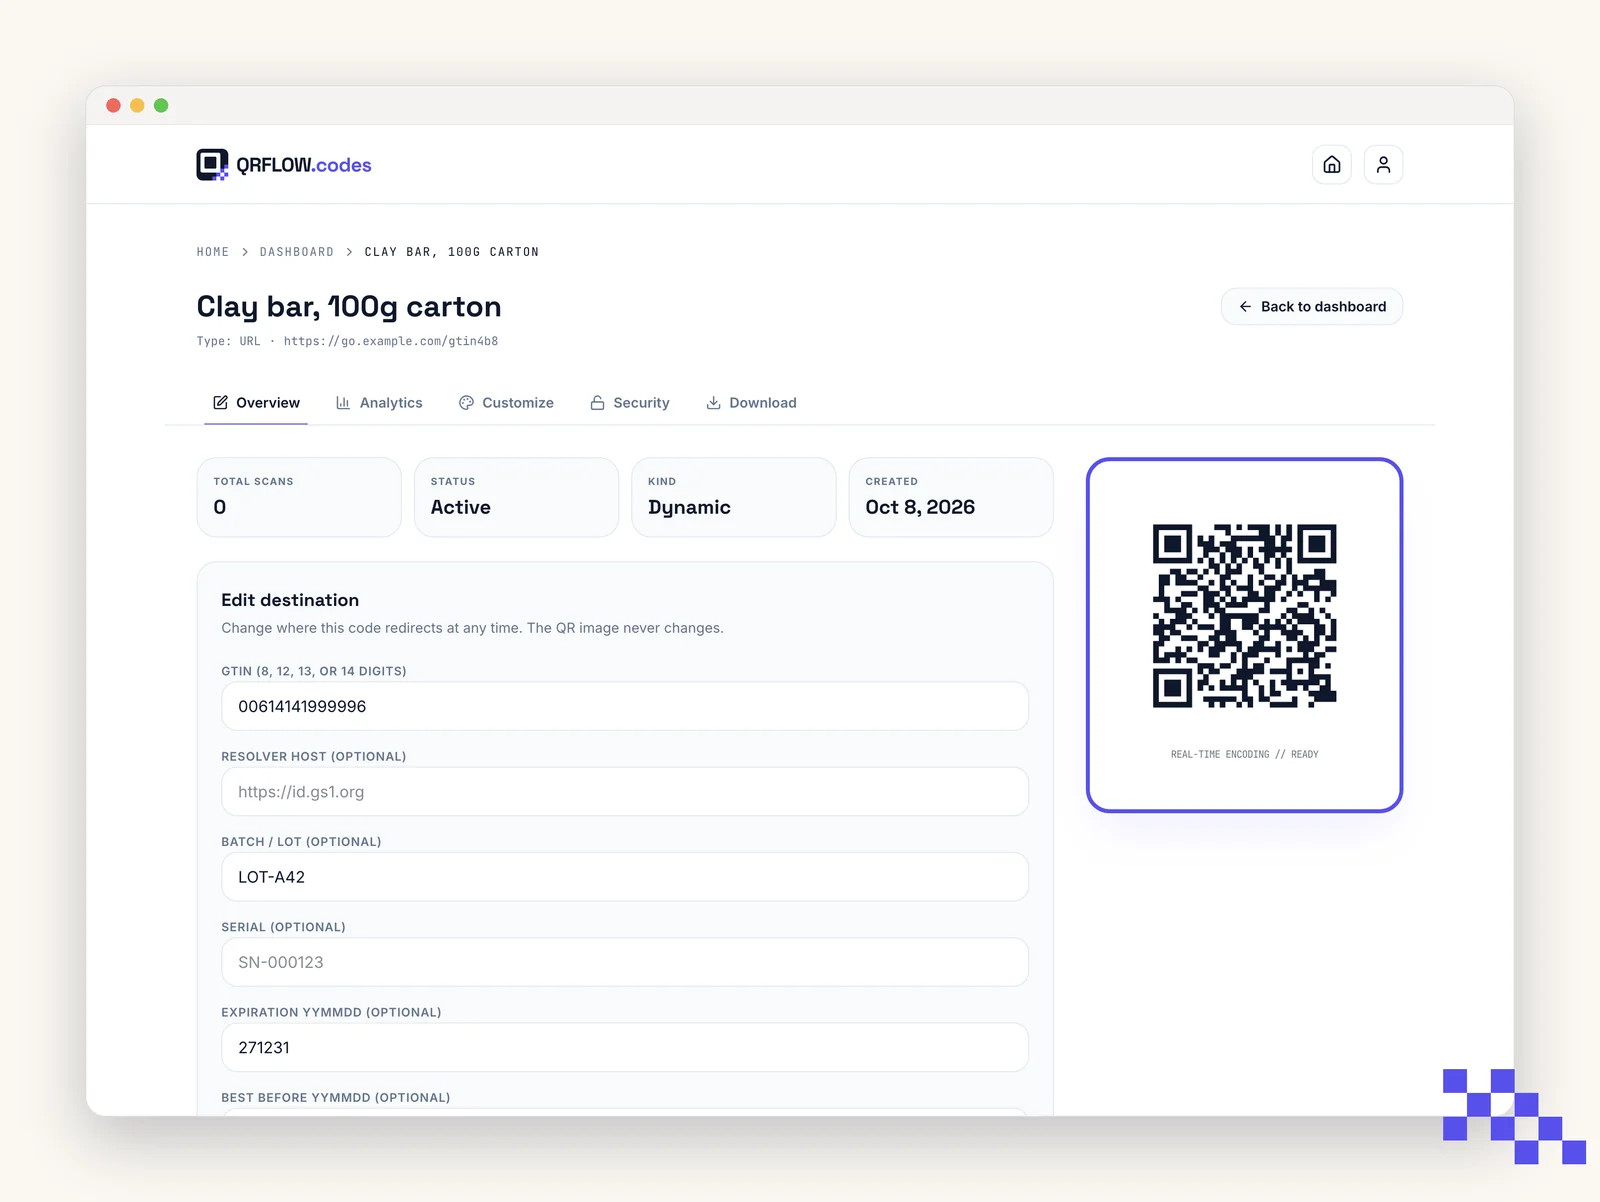Click the Total Scans card
Screen dimensions: 1600x1202
[299, 497]
